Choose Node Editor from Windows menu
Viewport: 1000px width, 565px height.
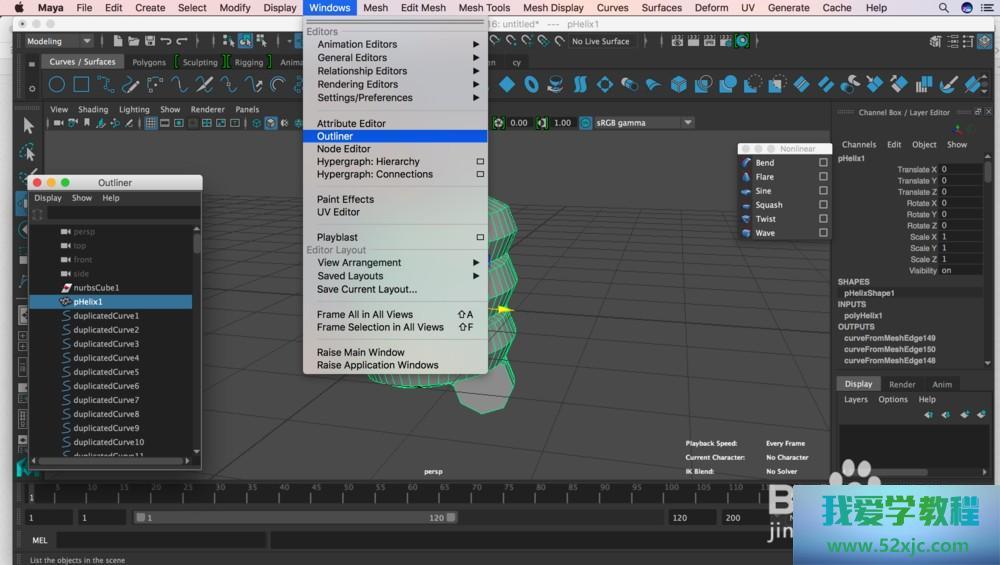[x=344, y=149]
